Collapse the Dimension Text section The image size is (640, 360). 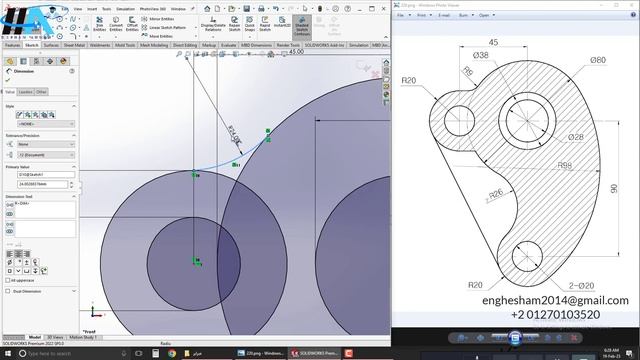tap(74, 196)
